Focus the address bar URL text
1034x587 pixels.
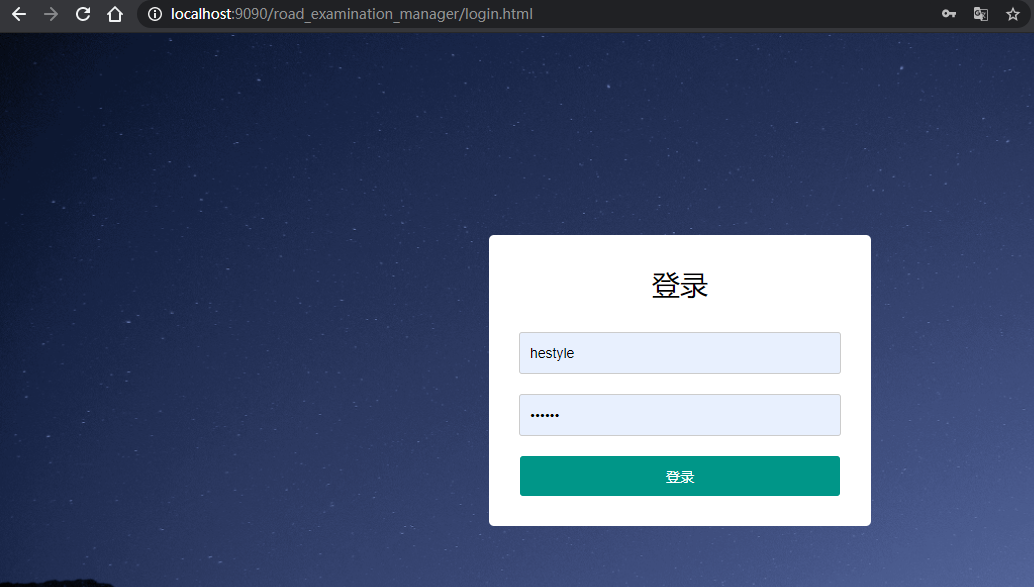(x=351, y=14)
